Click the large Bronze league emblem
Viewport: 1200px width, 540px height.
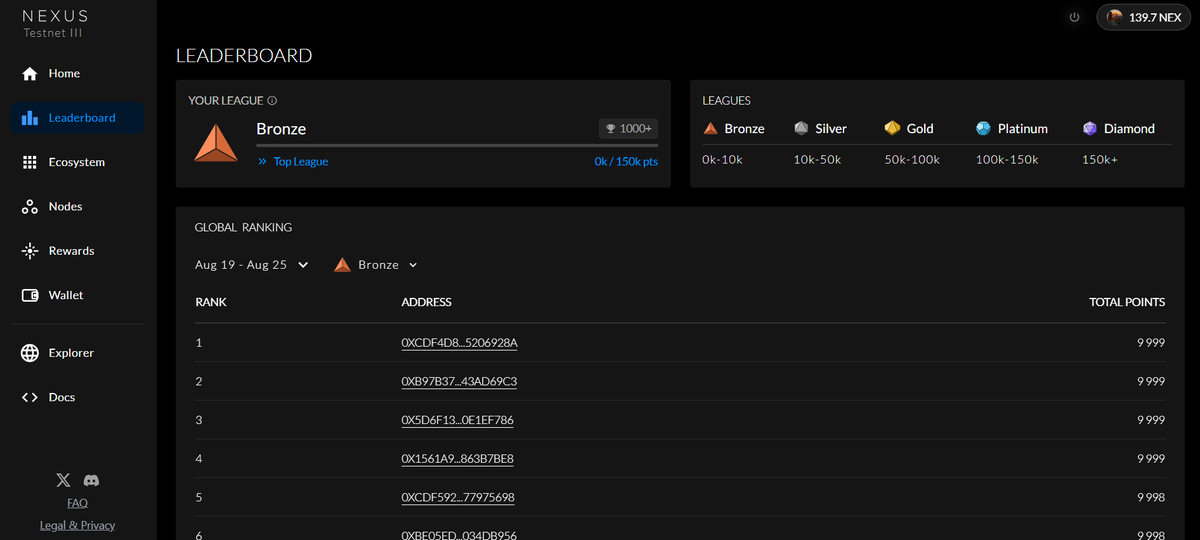coord(215,143)
